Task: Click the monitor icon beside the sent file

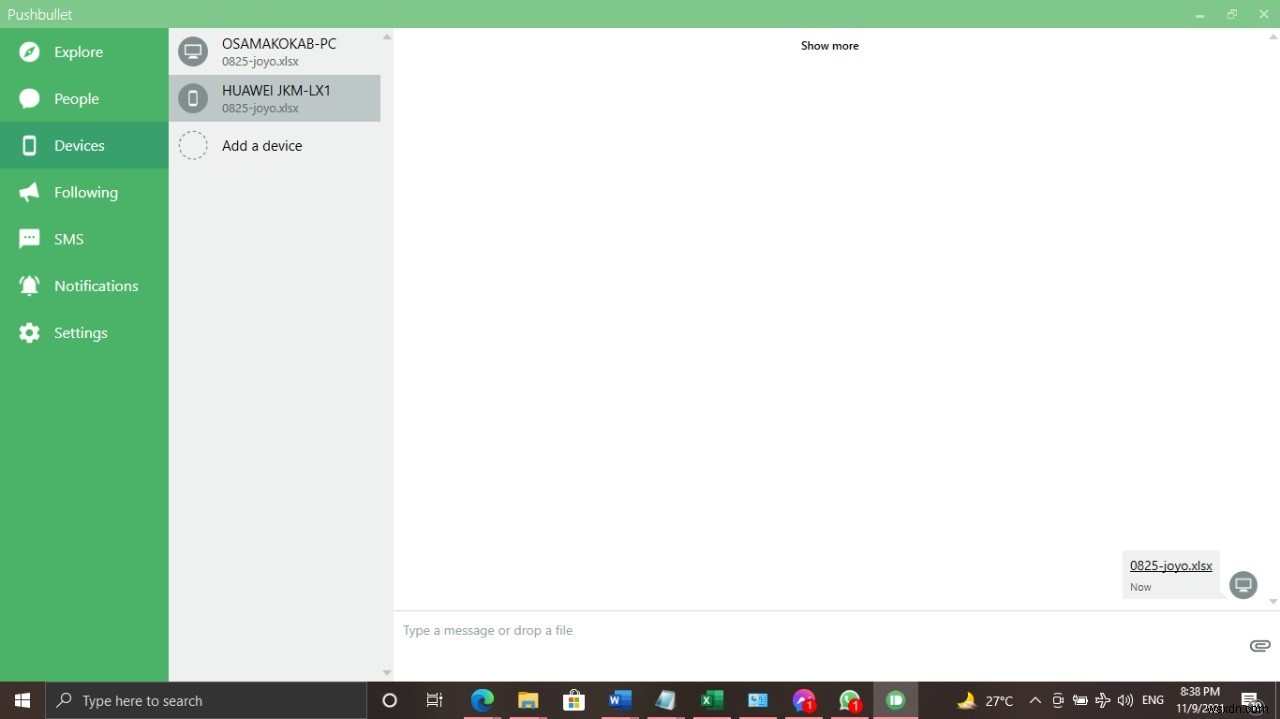Action: click(1243, 585)
